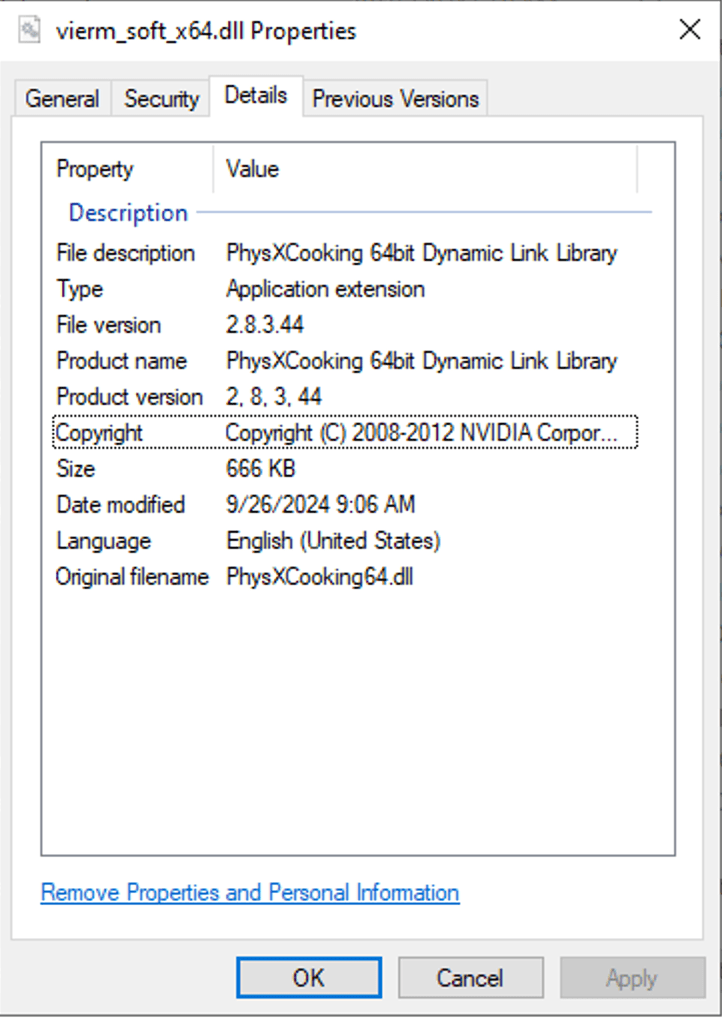Click the Size value 666 KB
The height and width of the screenshot is (1018, 722).
click(260, 469)
